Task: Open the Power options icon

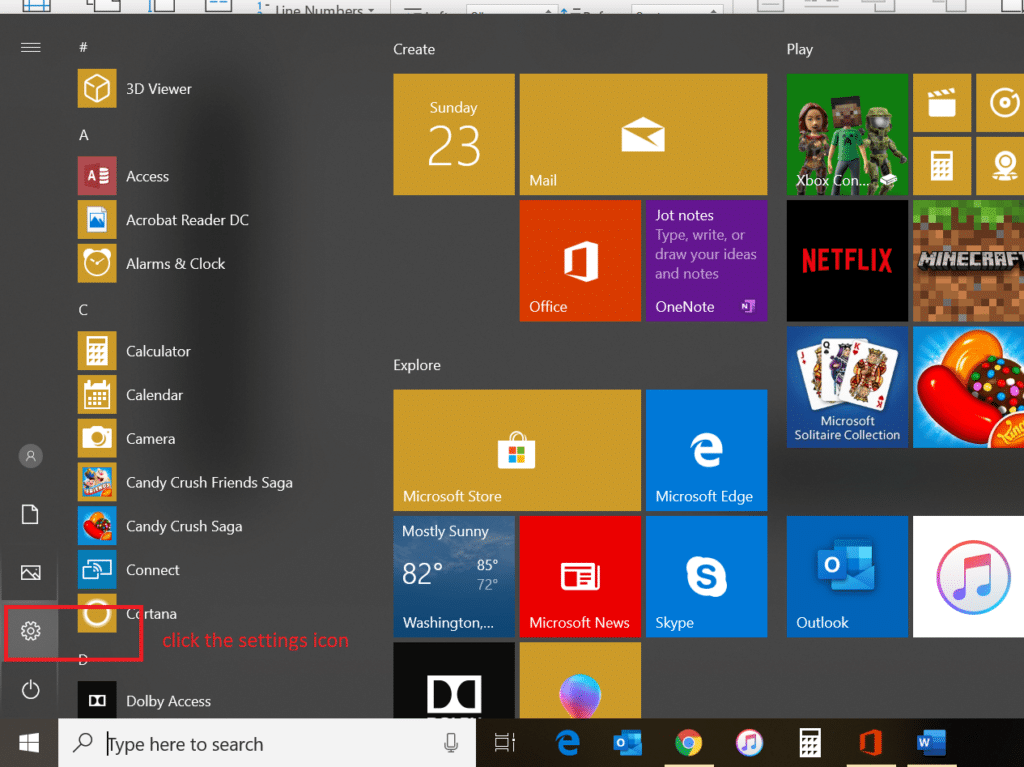Action: 30,689
